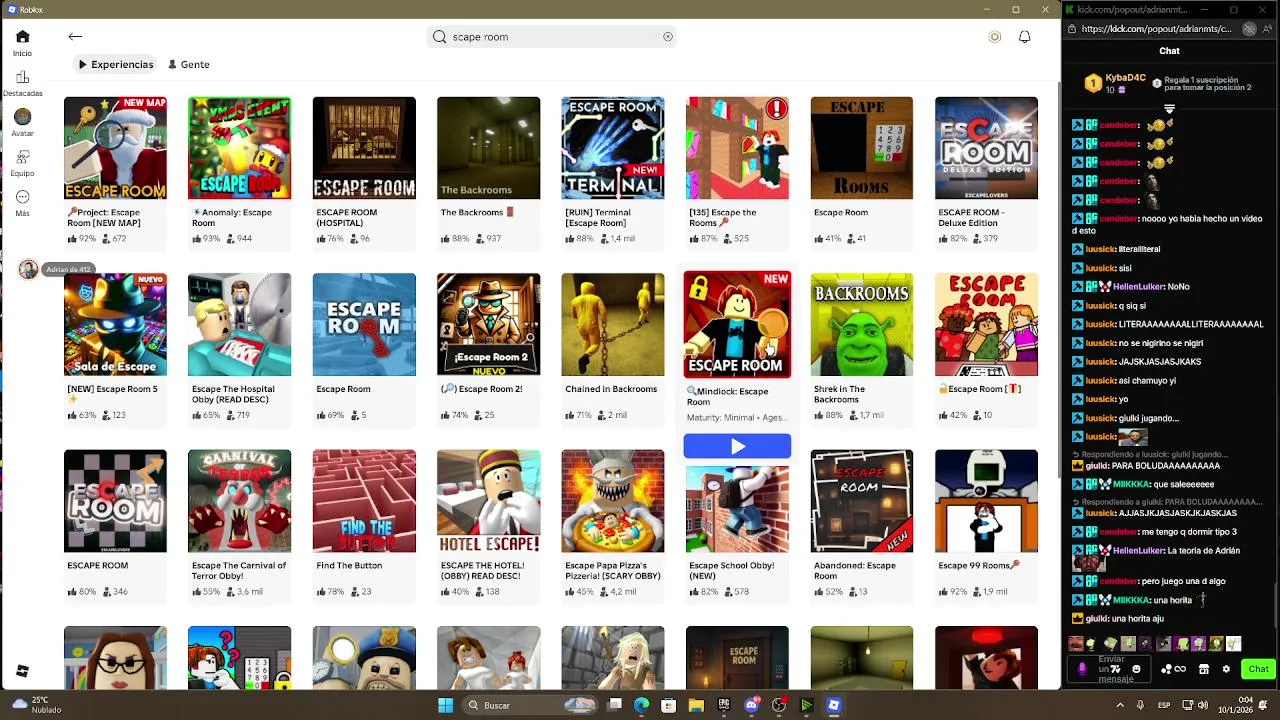Image resolution: width=1280 pixels, height=720 pixels.
Task: Click the back arrow in Roblox
Action: 75,37
